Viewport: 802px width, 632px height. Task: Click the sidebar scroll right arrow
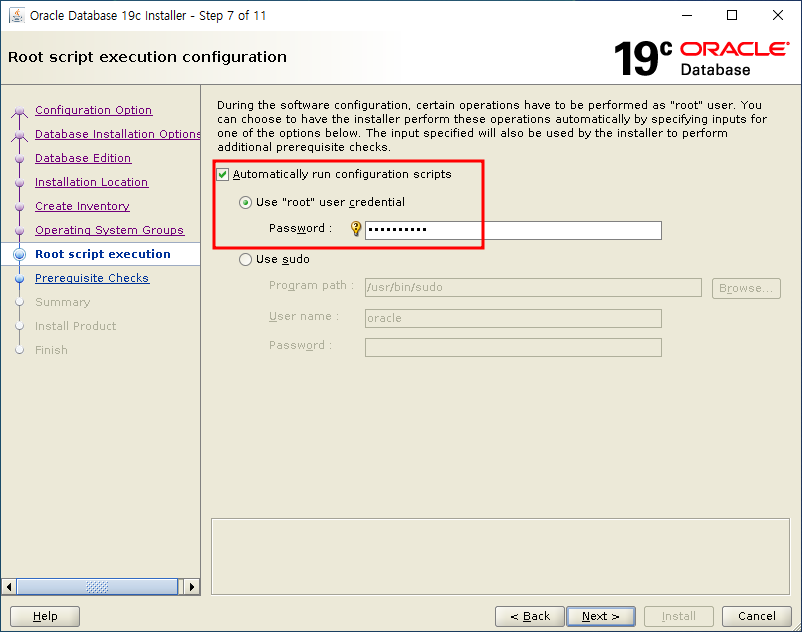coord(191,586)
